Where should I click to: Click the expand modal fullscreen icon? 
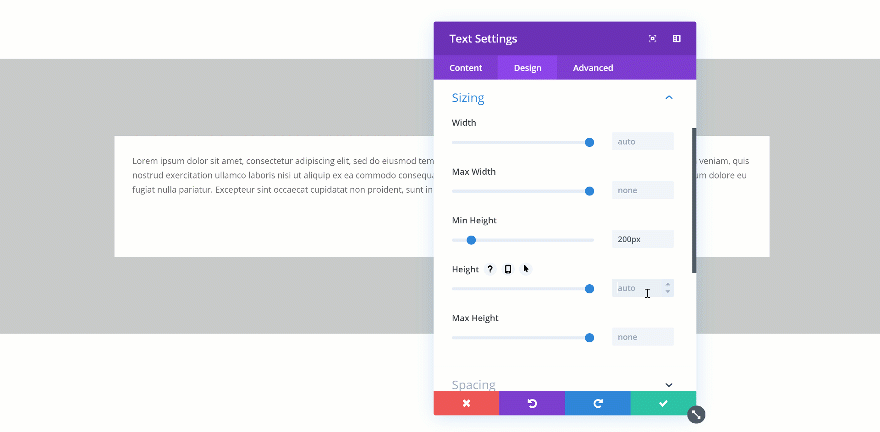coord(653,39)
